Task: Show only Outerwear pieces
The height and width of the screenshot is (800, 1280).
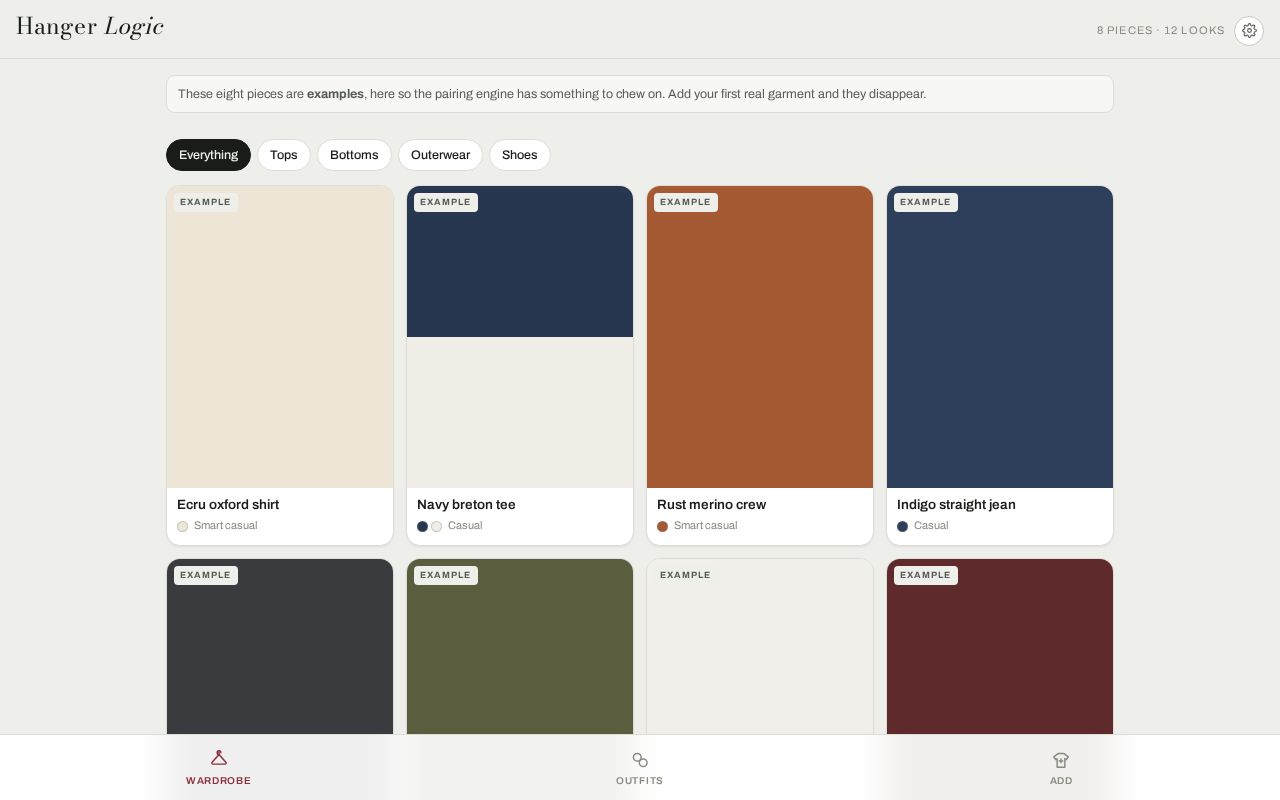Action: pyautogui.click(x=440, y=155)
